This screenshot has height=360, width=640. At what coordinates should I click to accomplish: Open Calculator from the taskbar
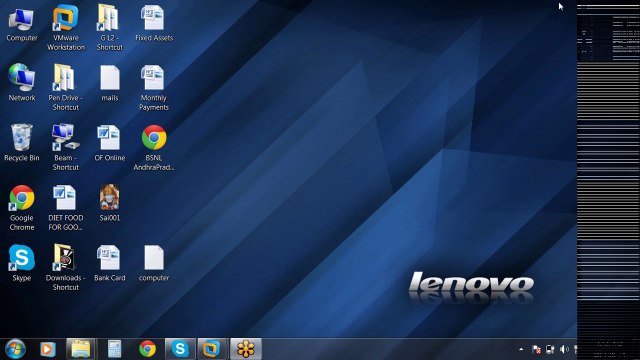pyautogui.click(x=115, y=349)
